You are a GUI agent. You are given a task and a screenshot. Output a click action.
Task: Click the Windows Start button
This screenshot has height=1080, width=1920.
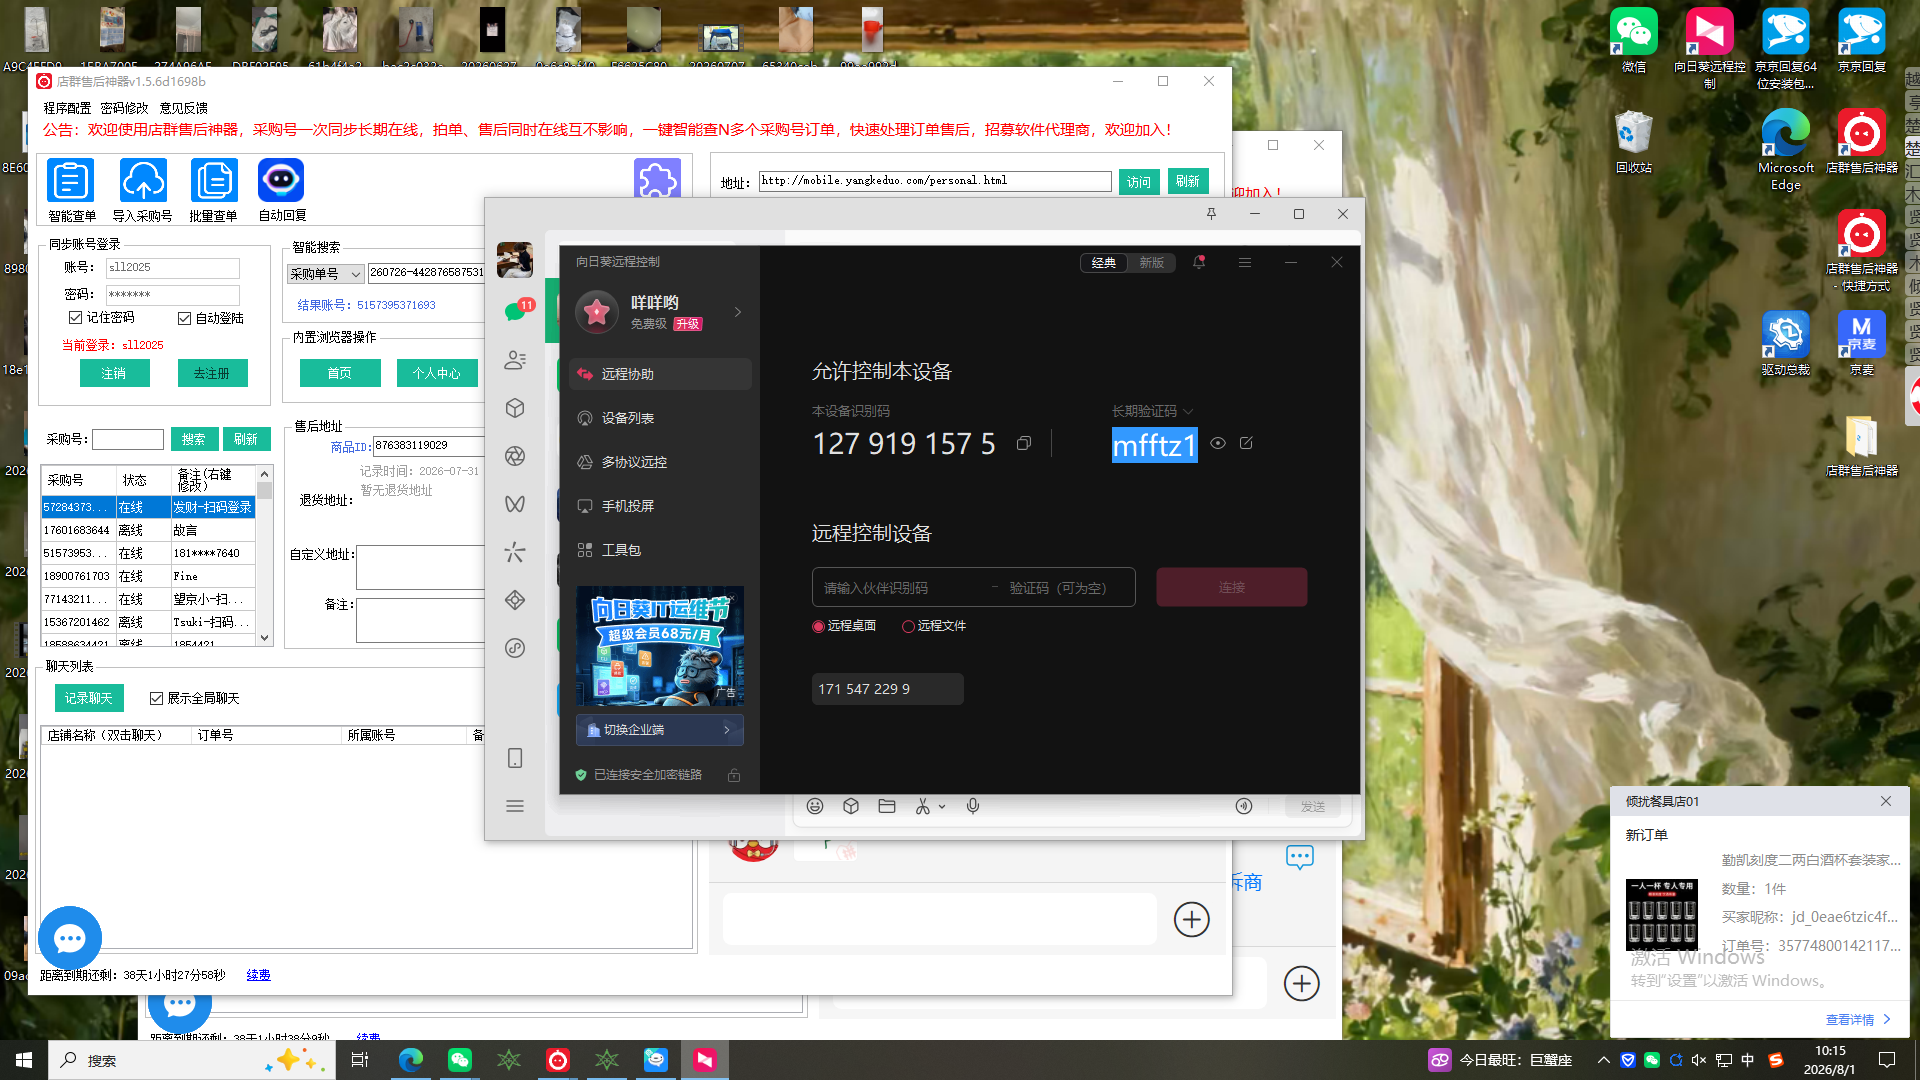point(24,1060)
